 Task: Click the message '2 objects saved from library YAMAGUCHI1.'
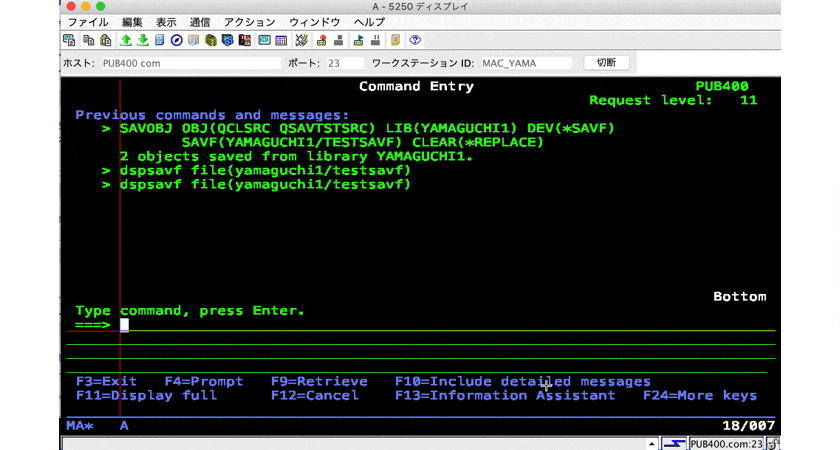296,156
